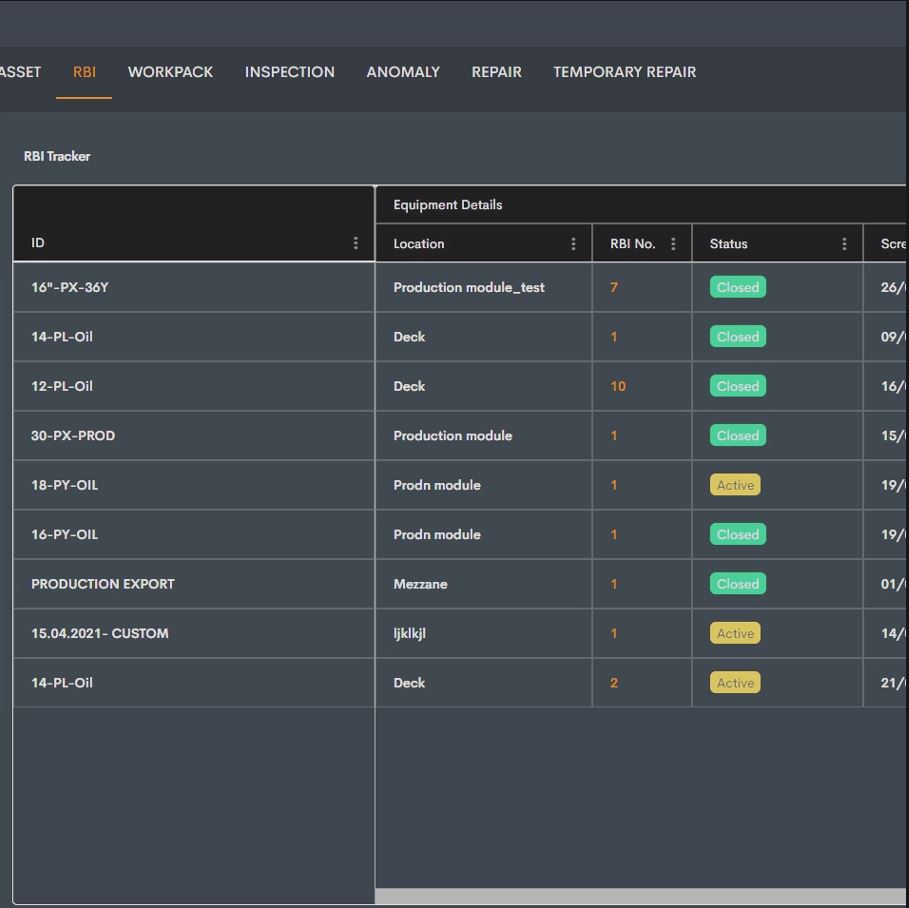Open the ID column menu icon
This screenshot has height=908, width=909.
point(355,243)
